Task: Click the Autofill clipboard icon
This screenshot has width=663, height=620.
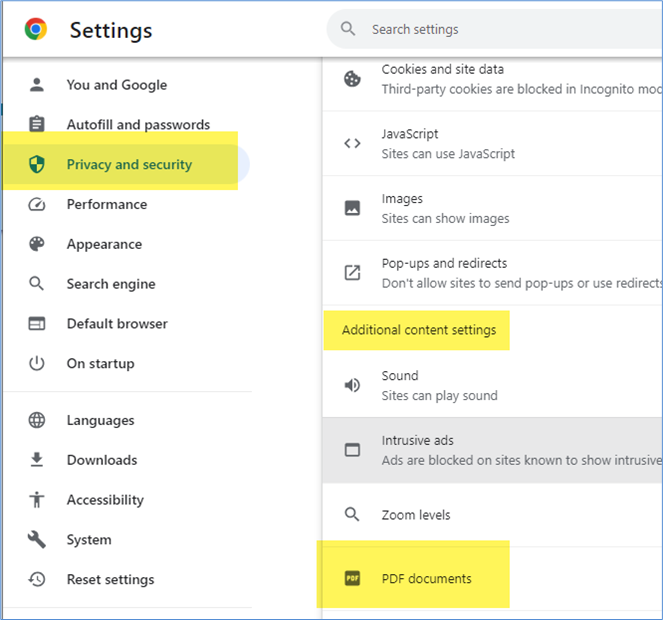Action: click(x=37, y=125)
